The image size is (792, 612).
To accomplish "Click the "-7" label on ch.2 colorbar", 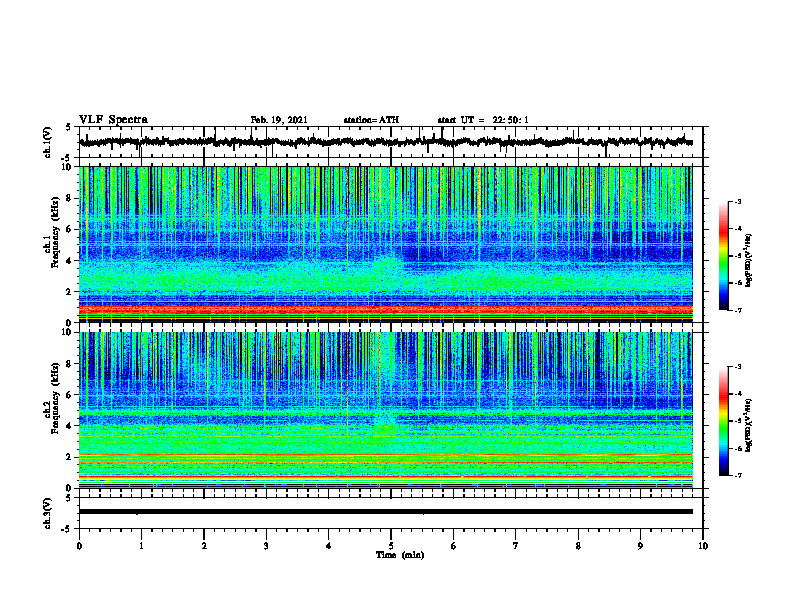I will [x=737, y=475].
